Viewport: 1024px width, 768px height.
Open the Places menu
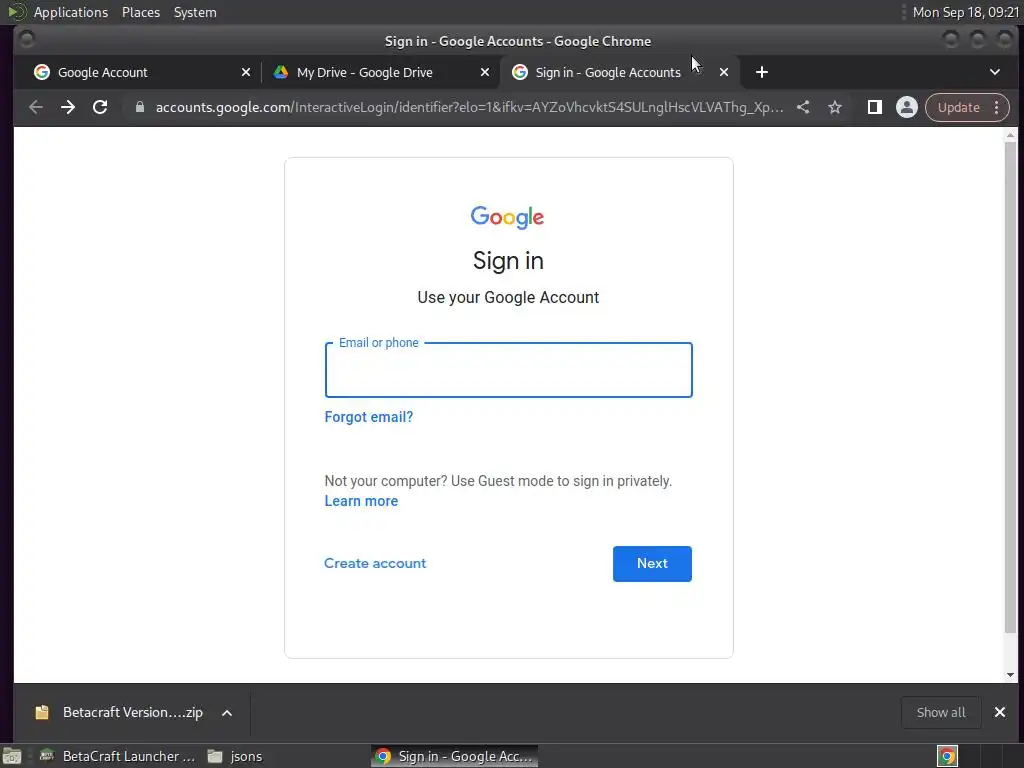(140, 12)
